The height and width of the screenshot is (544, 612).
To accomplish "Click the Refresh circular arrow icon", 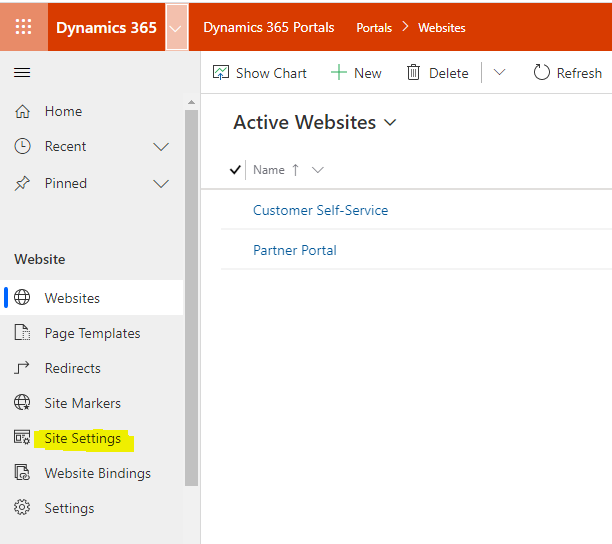I will [x=541, y=72].
